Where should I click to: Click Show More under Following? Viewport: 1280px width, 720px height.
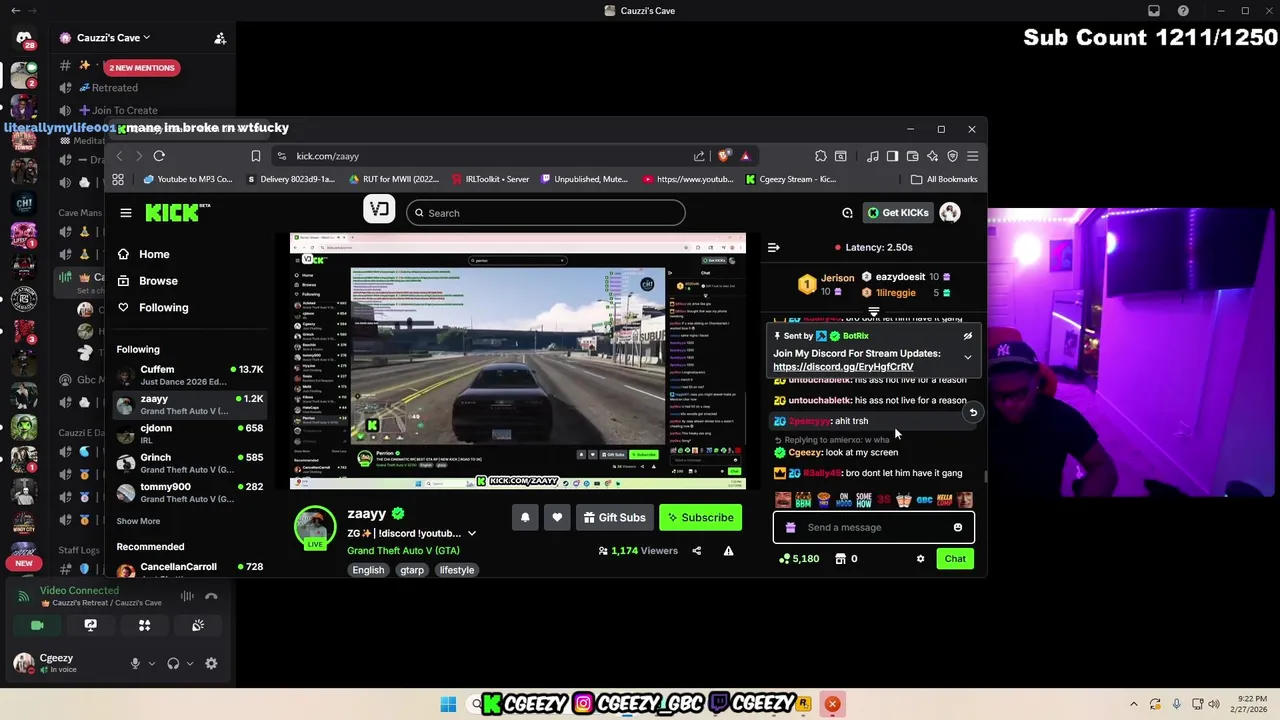pos(138,521)
